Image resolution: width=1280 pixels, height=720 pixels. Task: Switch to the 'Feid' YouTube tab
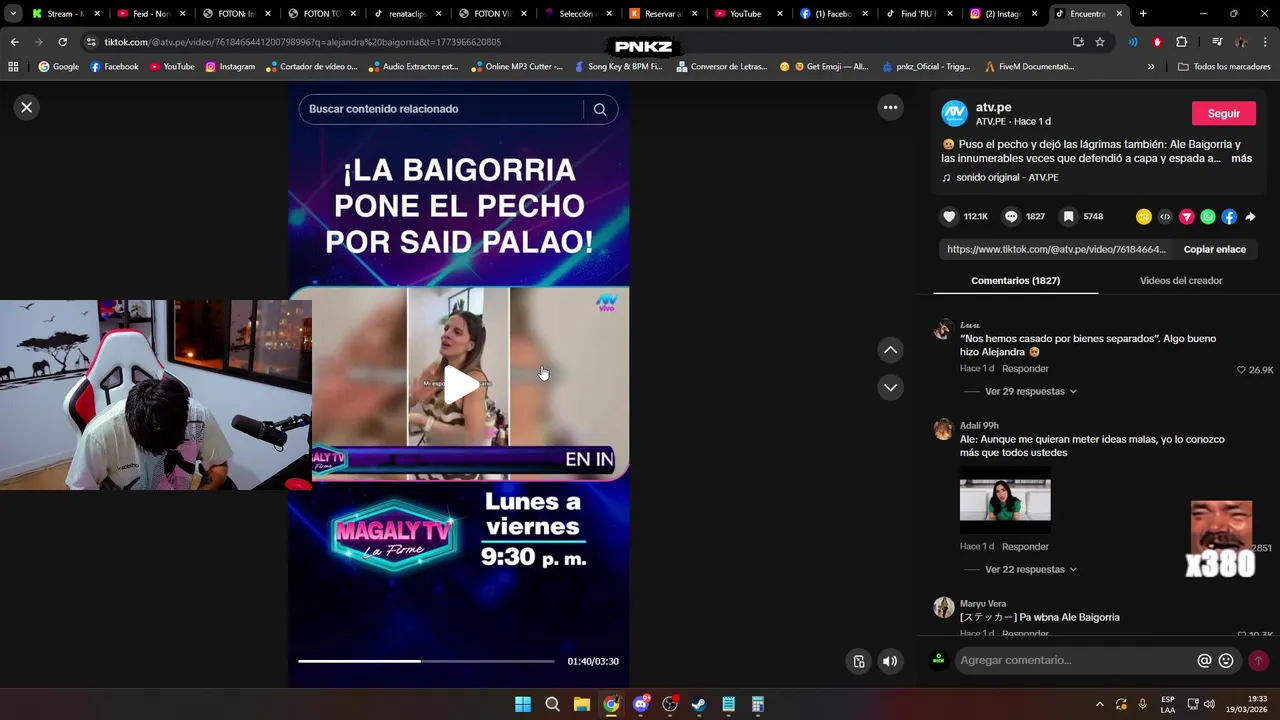point(150,14)
